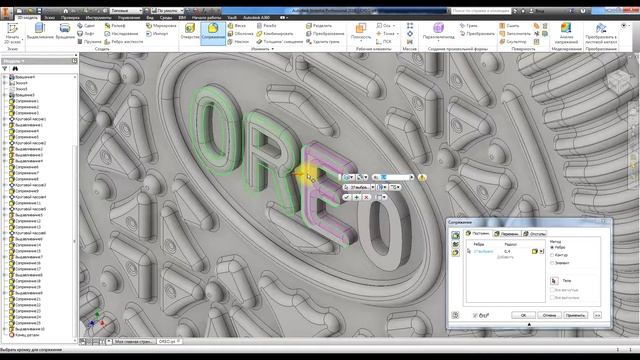Switch to the Эскиз ribbon tab
Viewport: 640px width, 360px height.
coord(49,18)
